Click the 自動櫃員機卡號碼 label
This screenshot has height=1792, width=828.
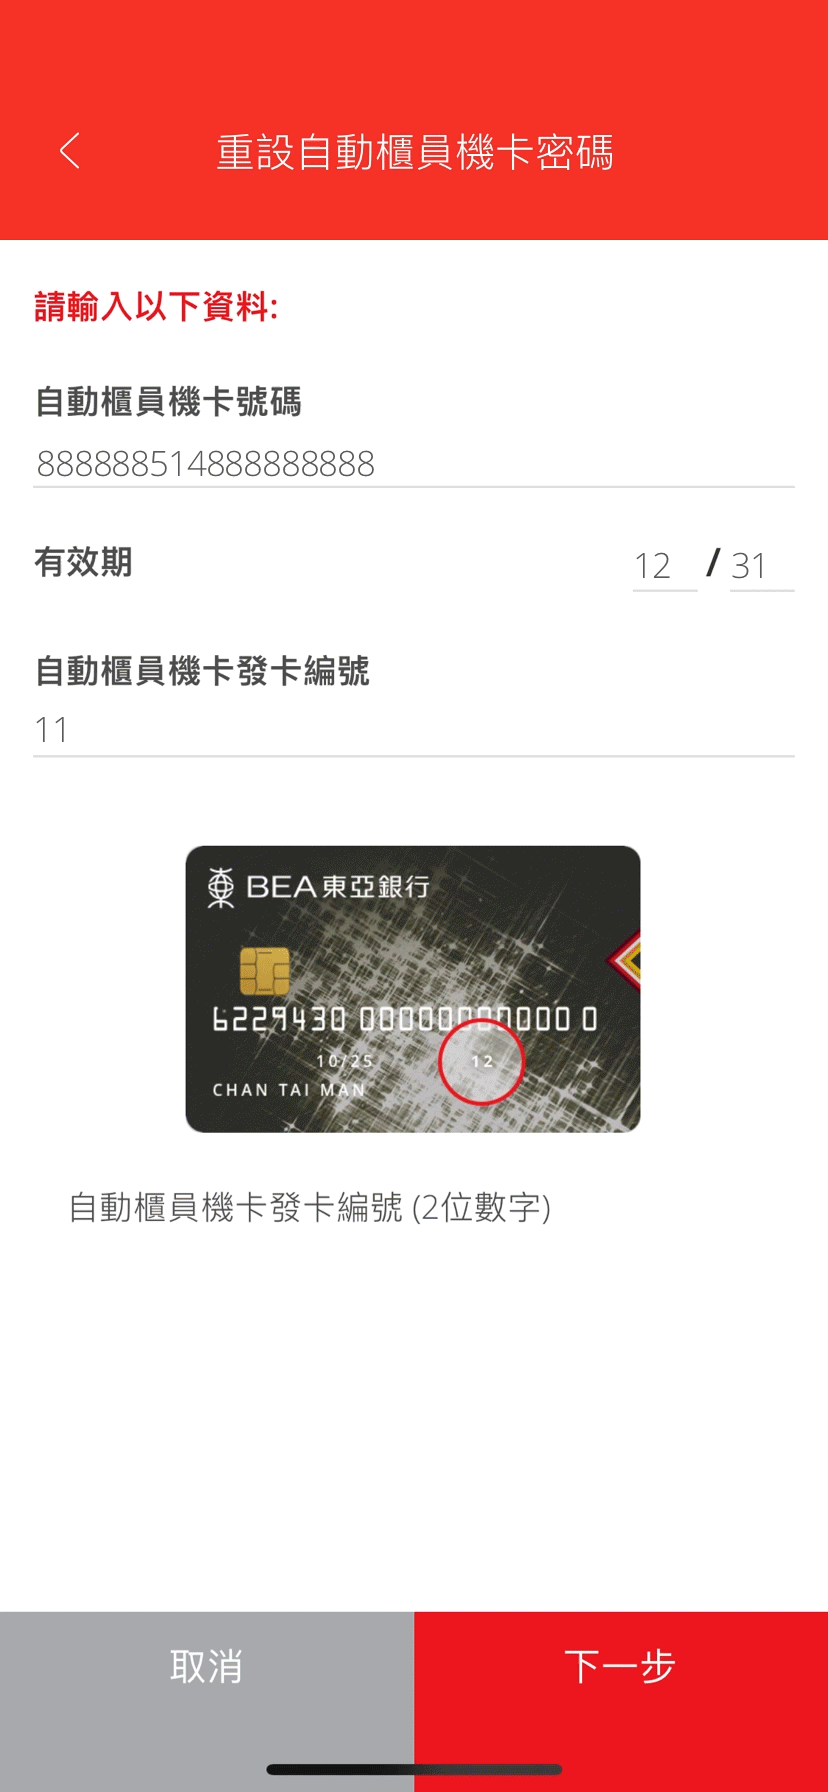[168, 401]
